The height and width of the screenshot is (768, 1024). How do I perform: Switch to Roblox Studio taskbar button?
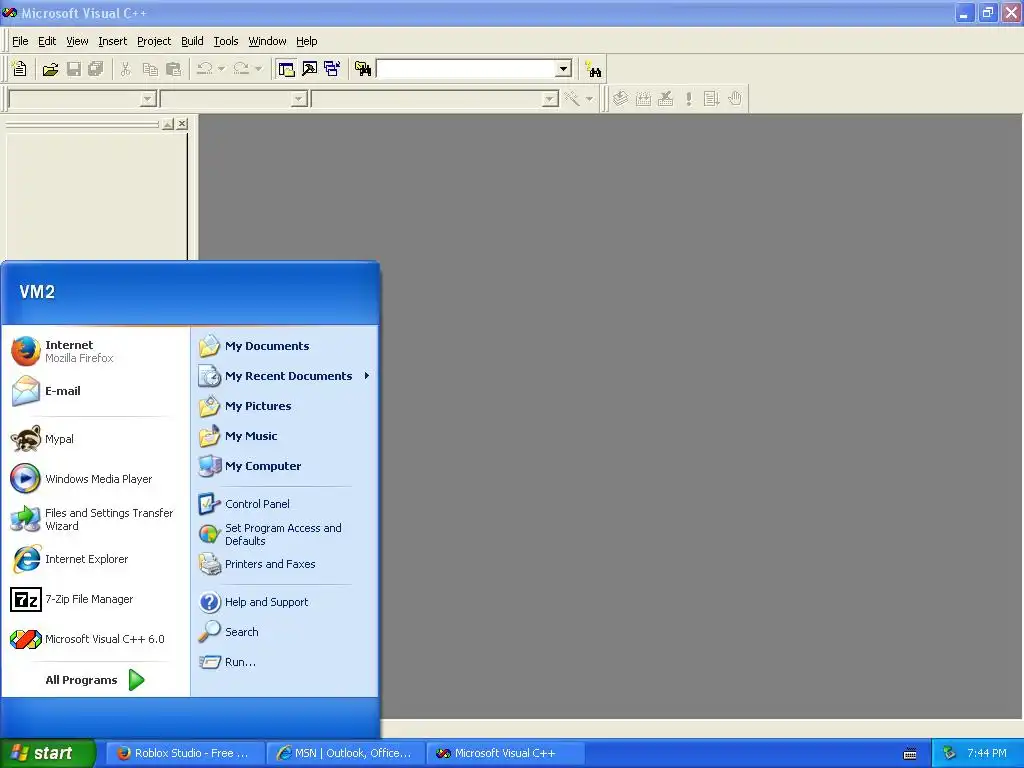185,753
